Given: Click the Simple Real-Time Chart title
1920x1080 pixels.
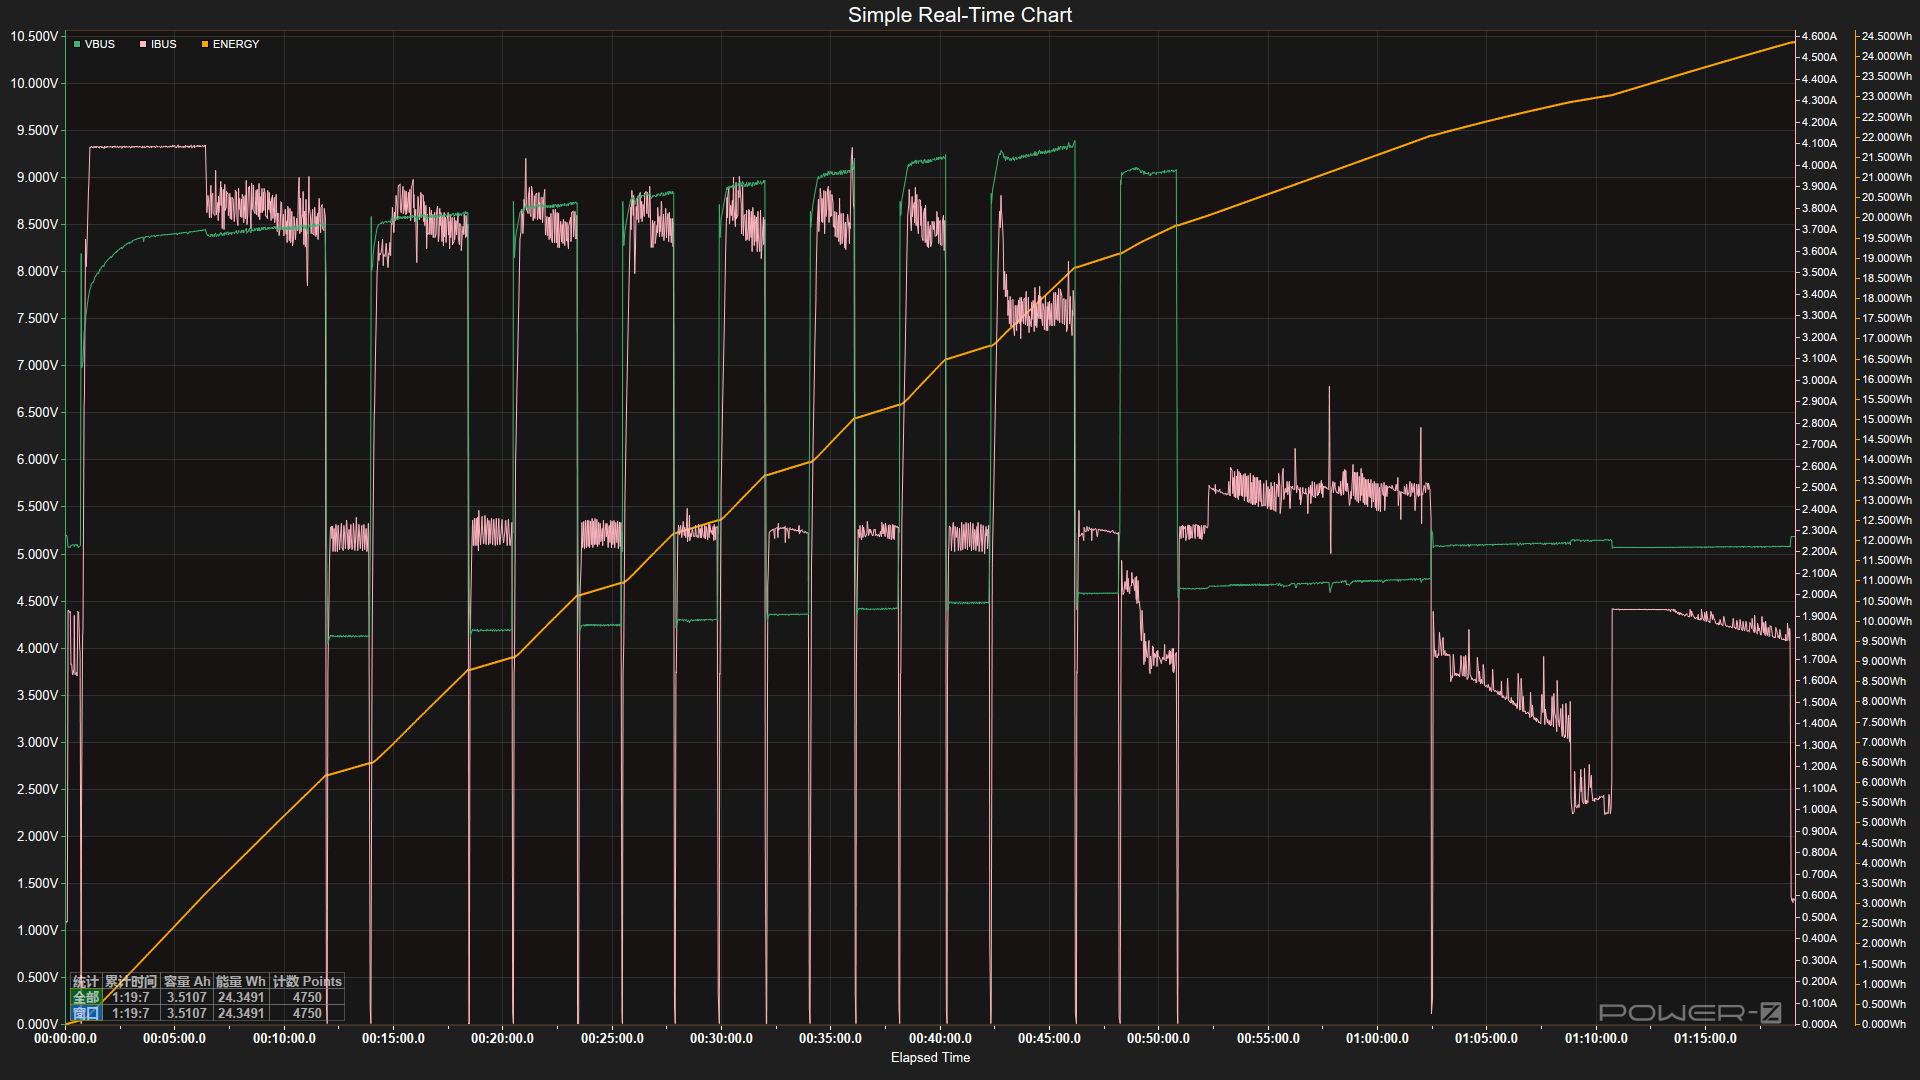Looking at the screenshot, I should click(x=959, y=15).
